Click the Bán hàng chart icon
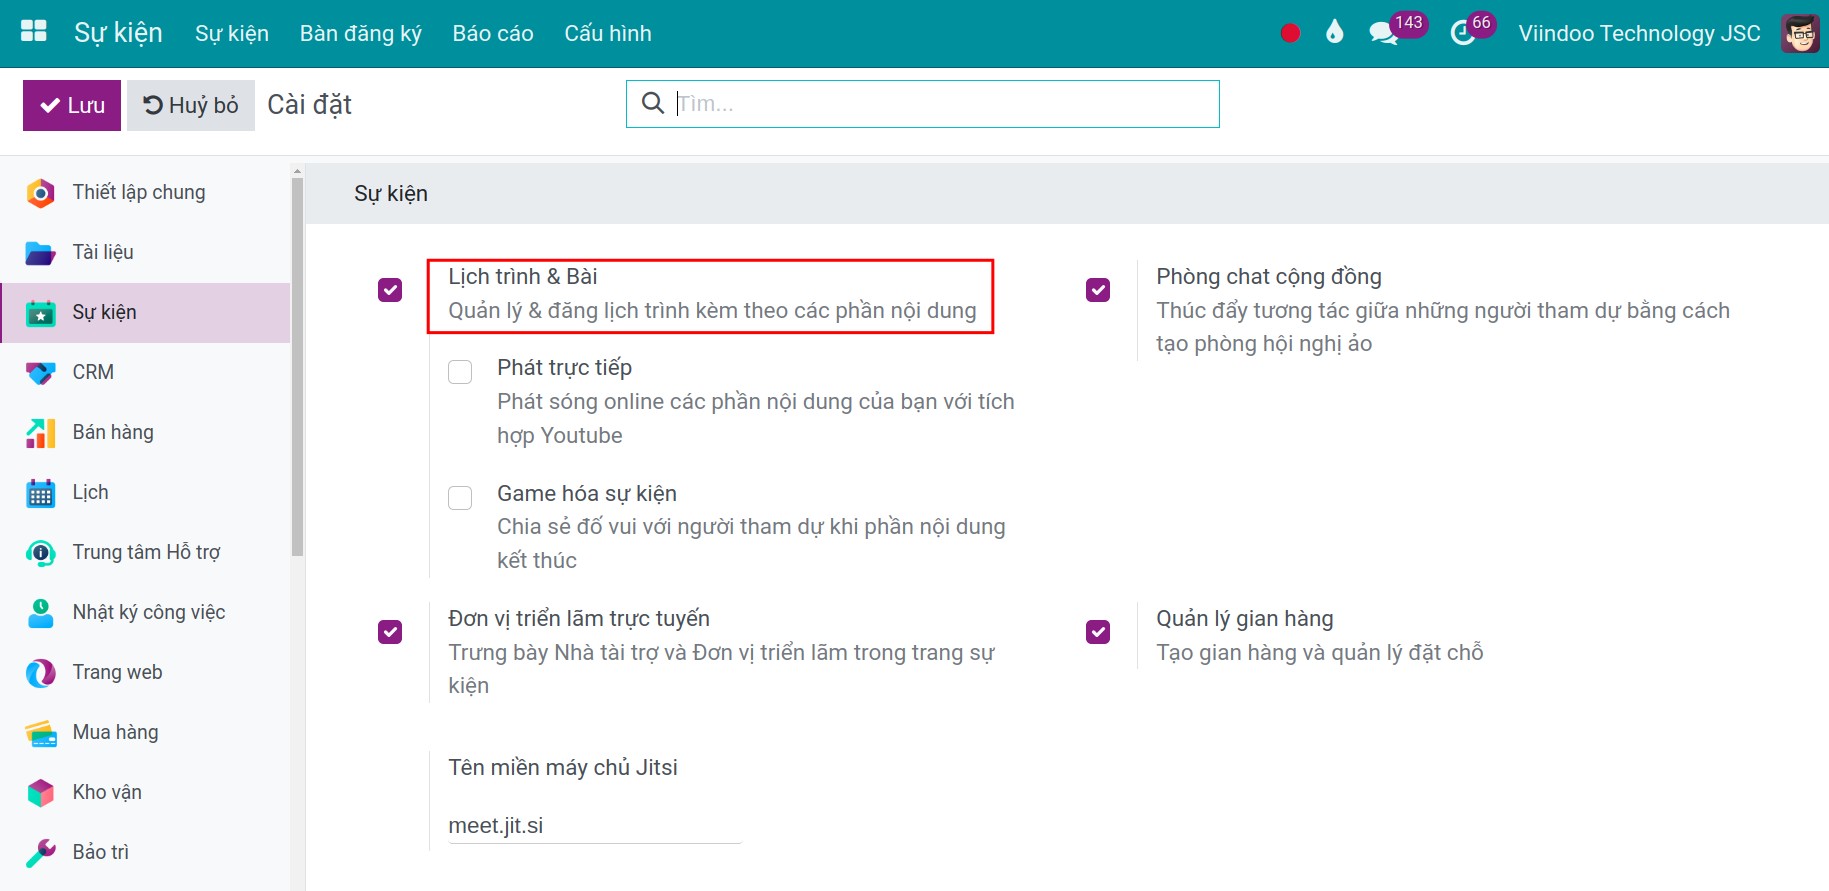 [40, 433]
